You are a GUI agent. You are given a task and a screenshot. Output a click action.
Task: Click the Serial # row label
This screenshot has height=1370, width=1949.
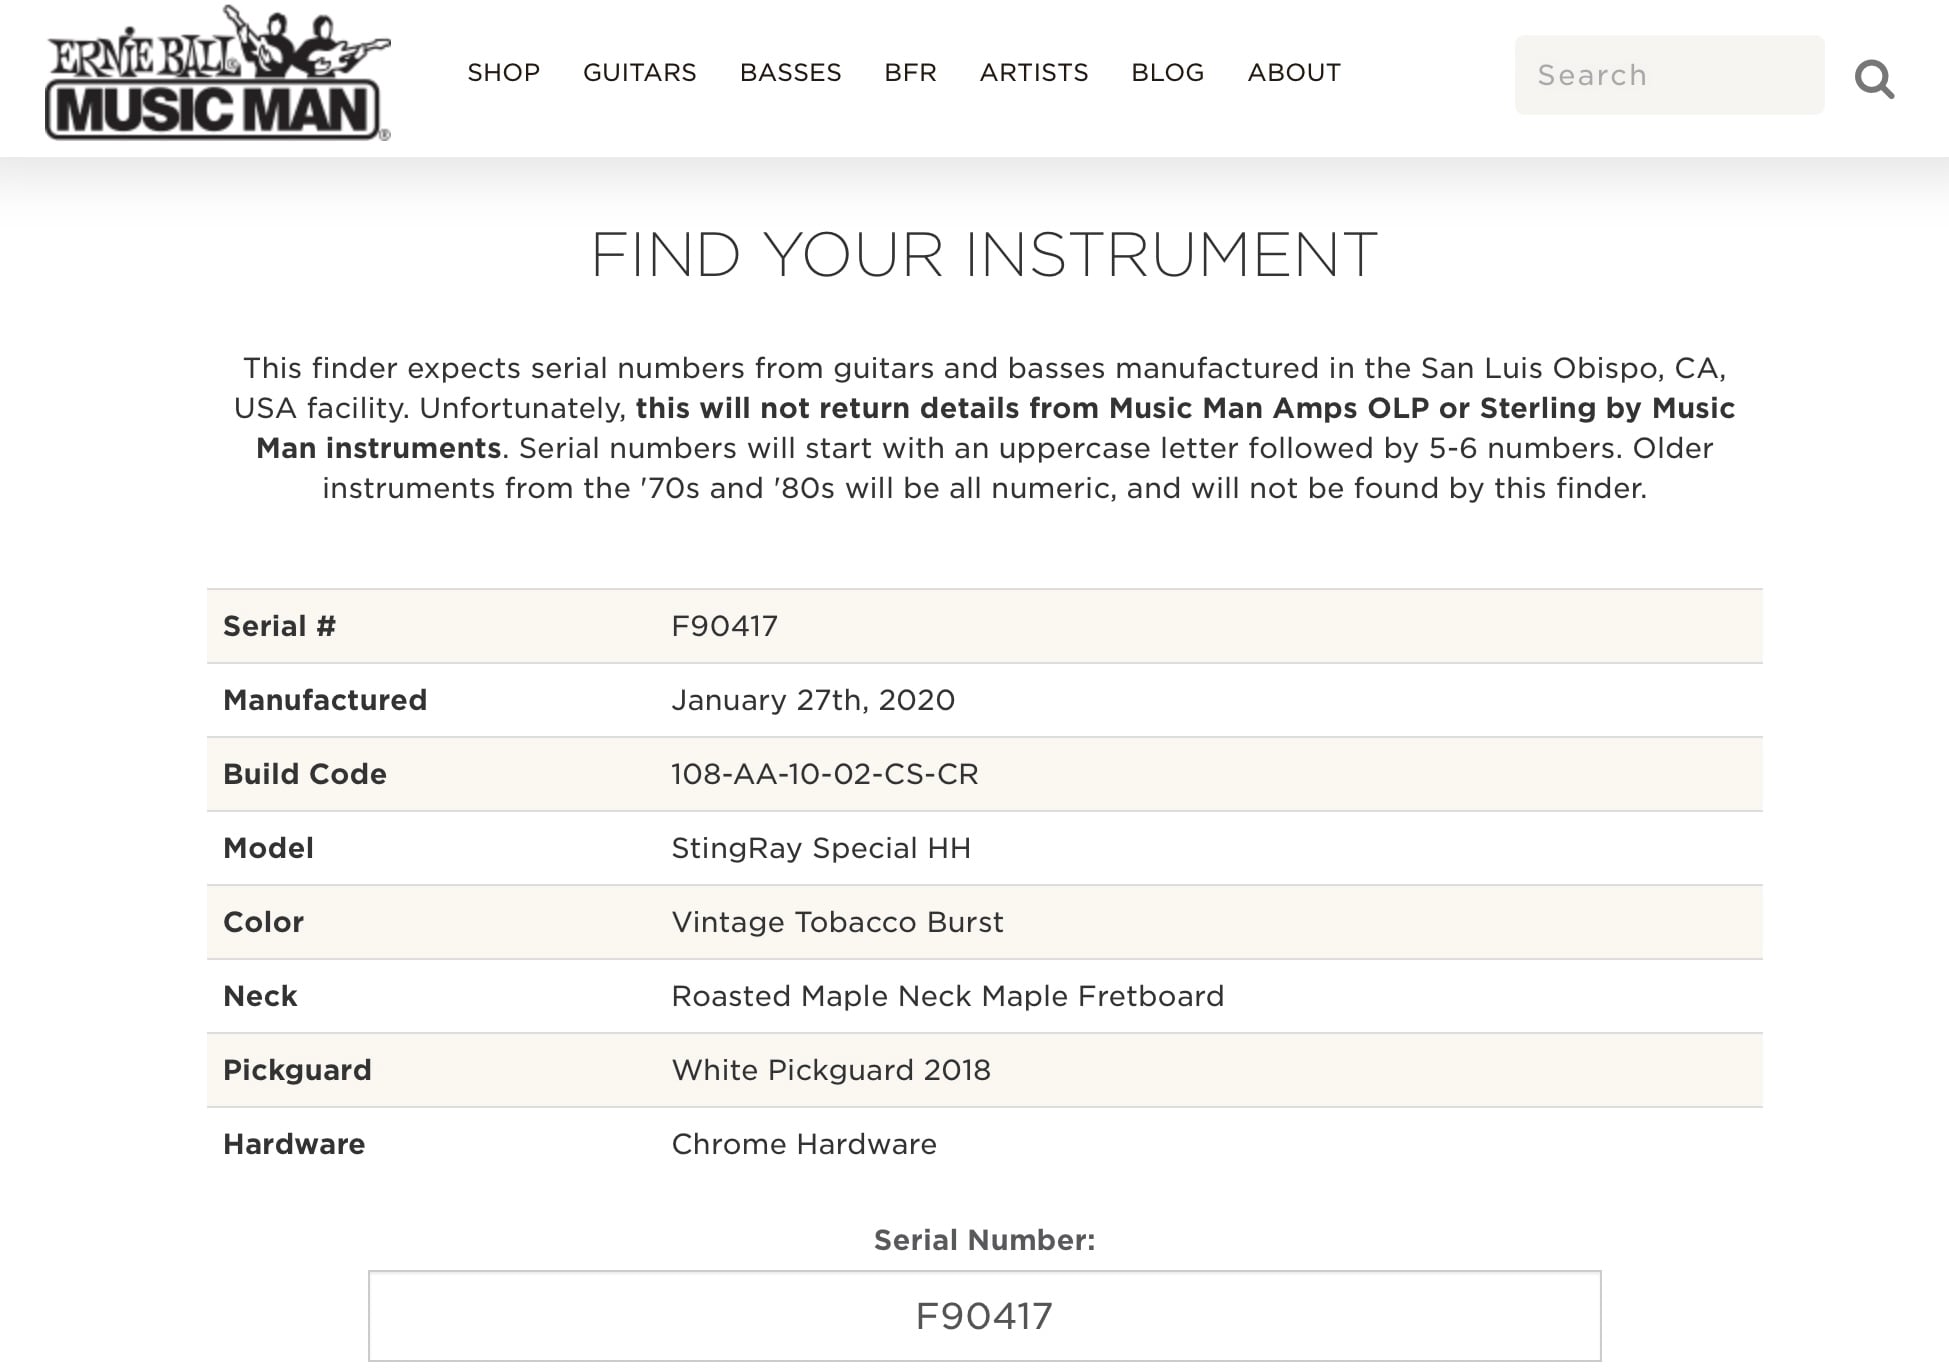click(x=279, y=626)
